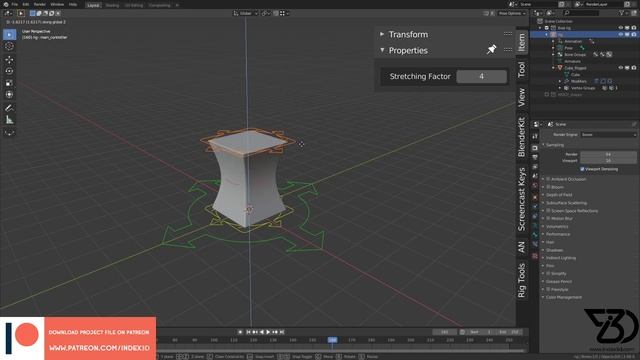
Task: Open the World properties tab icon
Action: point(535,186)
